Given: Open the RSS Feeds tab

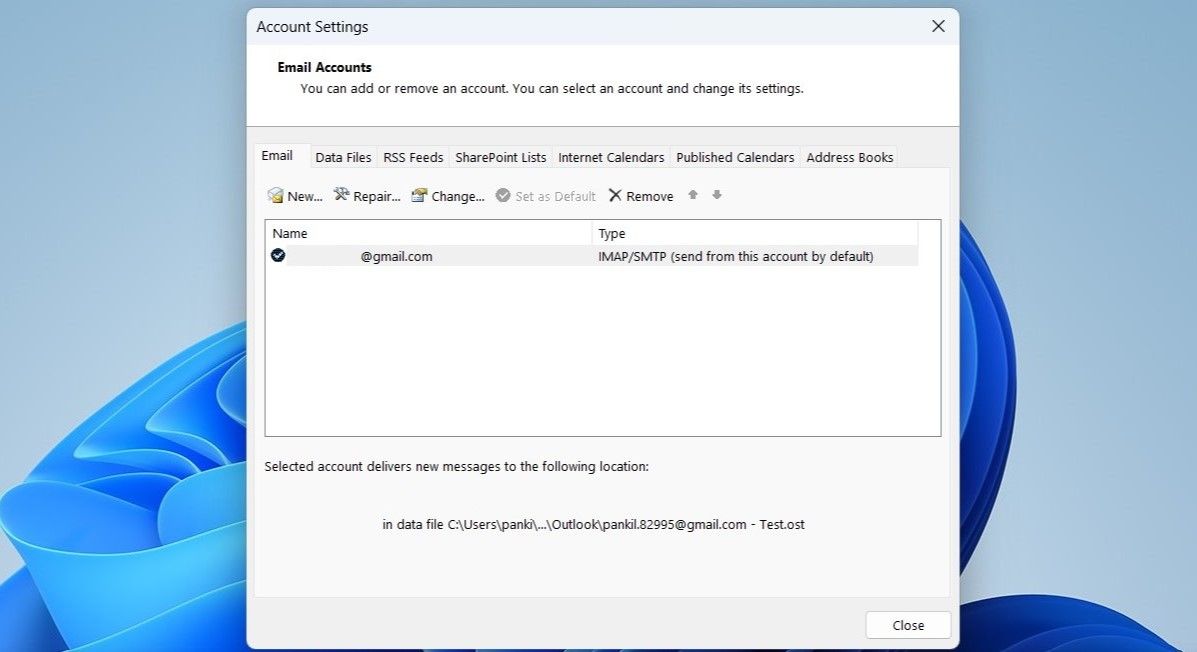Looking at the screenshot, I should [412, 157].
